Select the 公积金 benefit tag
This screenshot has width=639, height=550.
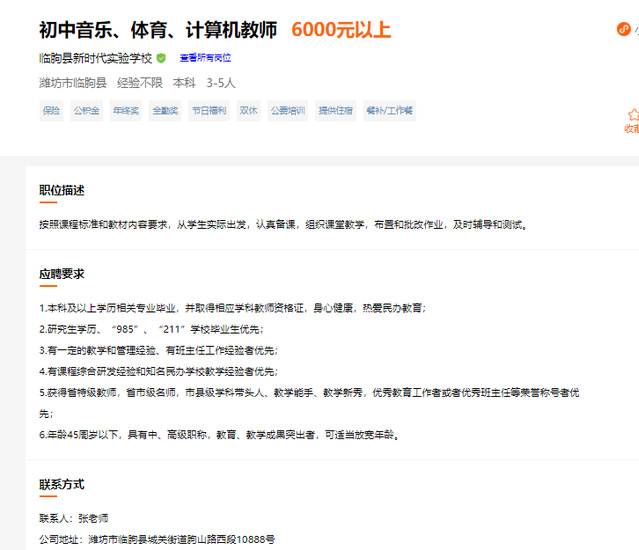pos(86,110)
